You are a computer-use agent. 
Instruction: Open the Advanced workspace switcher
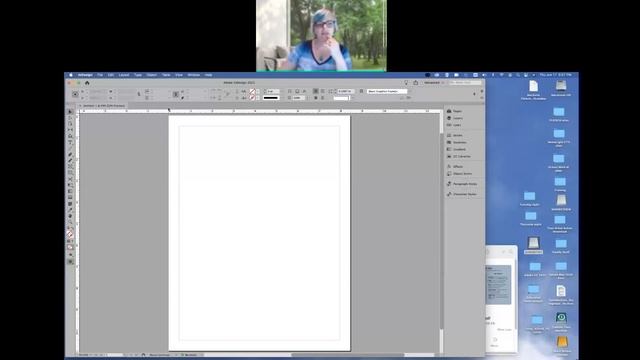433,82
